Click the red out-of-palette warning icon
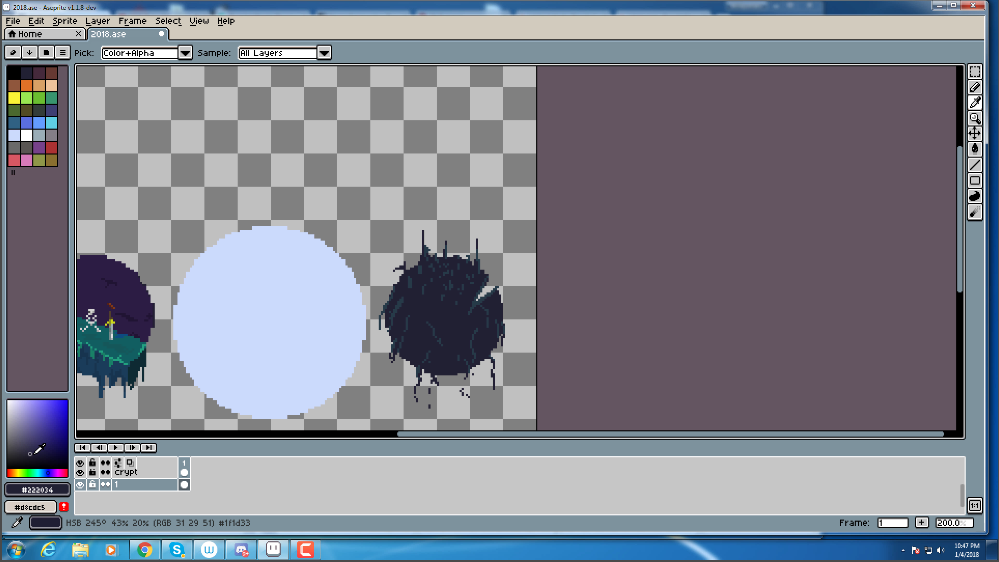Viewport: 999px width, 562px height. [64, 507]
